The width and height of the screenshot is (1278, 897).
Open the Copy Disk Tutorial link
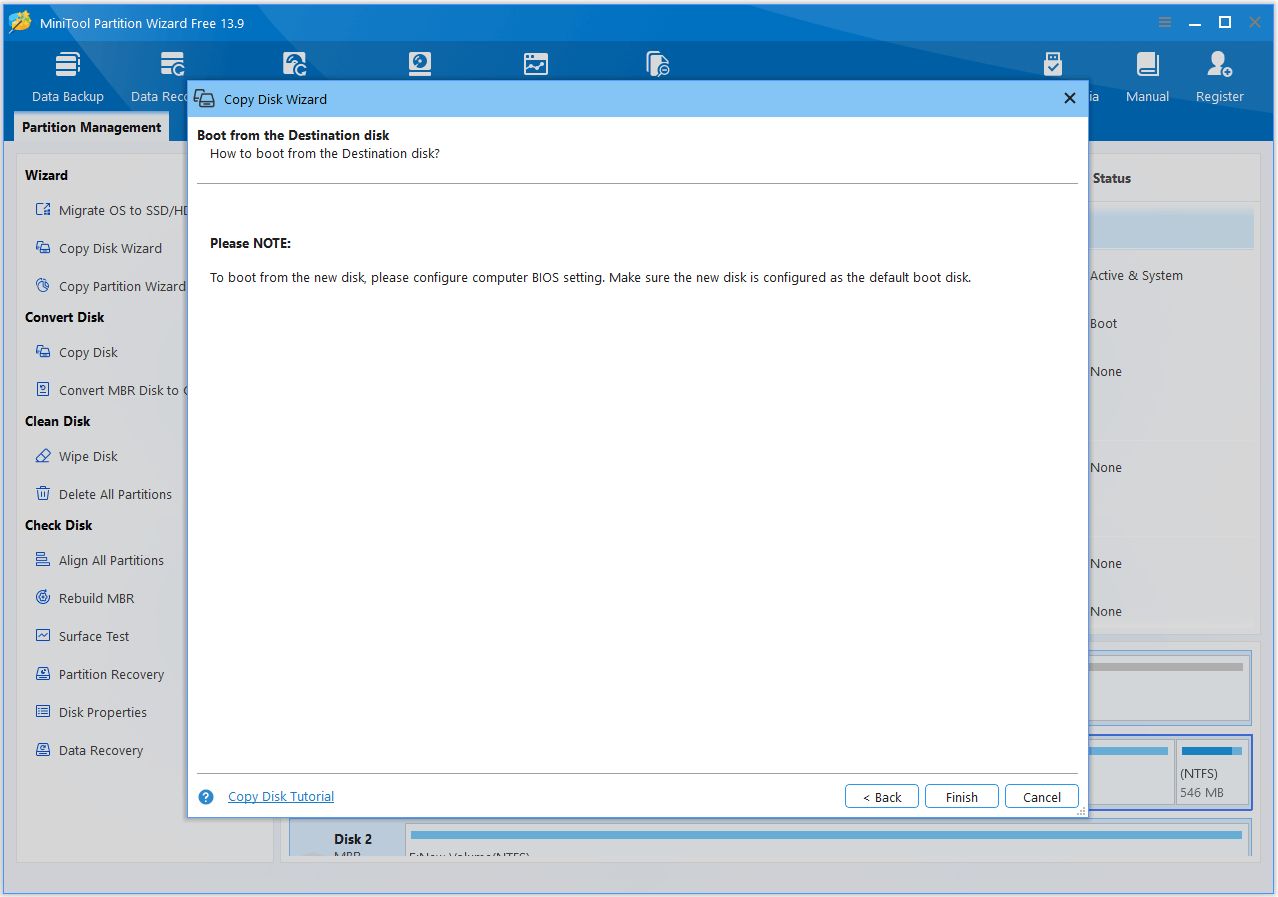(x=281, y=797)
